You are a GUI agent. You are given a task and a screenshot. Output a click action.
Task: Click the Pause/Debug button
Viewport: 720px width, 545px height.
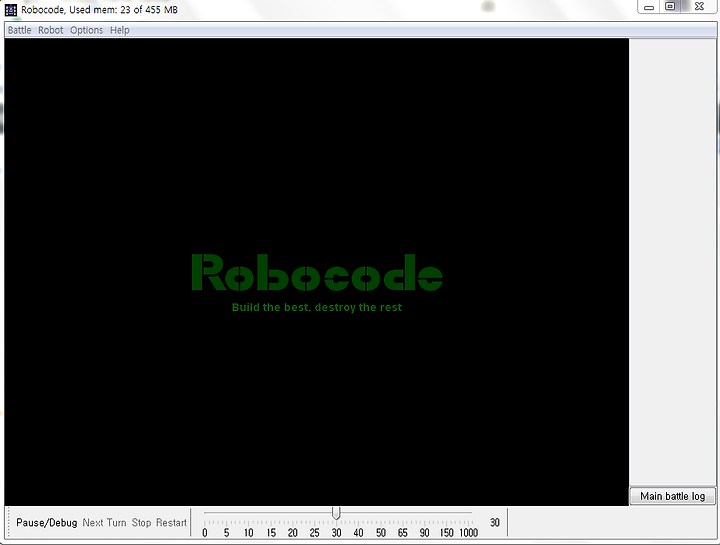click(x=46, y=523)
